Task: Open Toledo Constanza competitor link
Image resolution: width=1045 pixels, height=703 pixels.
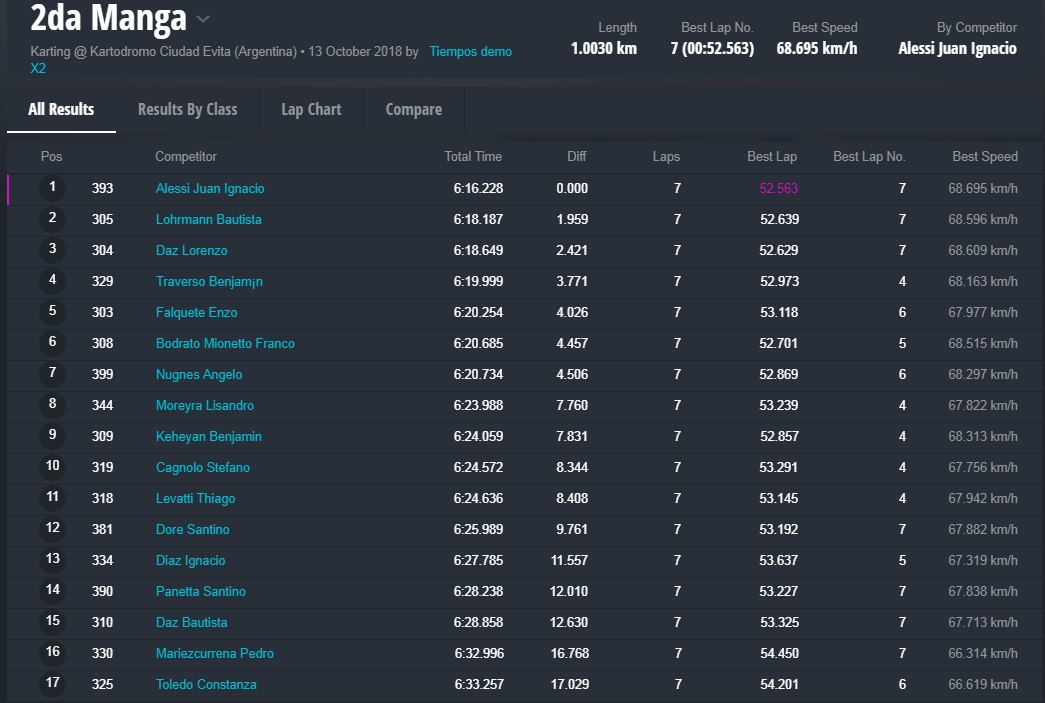Action: click(206, 684)
